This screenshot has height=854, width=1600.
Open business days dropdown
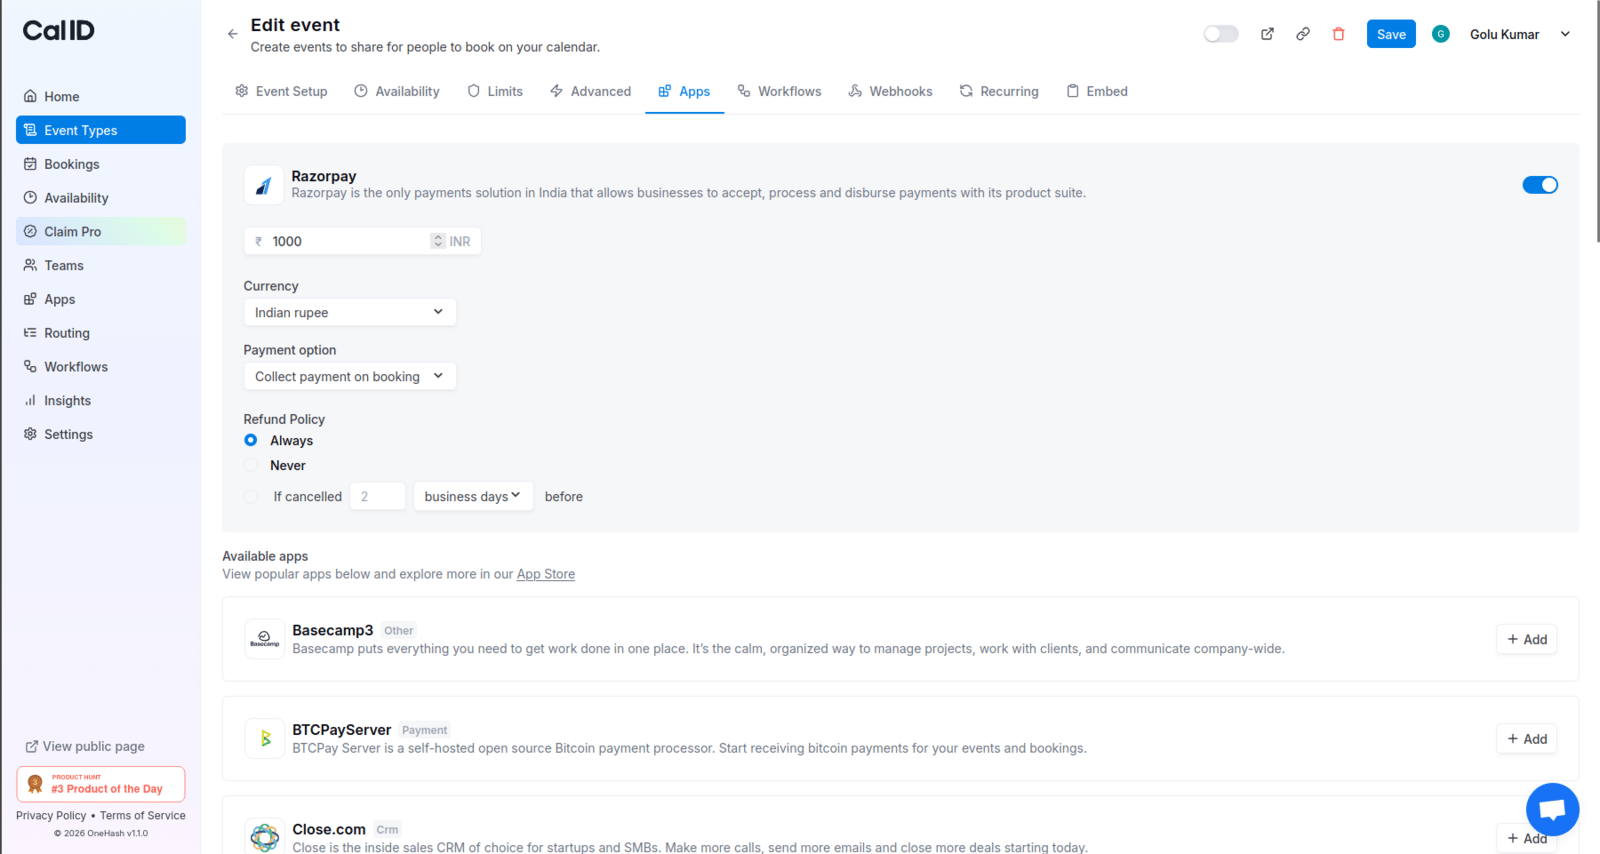[473, 496]
